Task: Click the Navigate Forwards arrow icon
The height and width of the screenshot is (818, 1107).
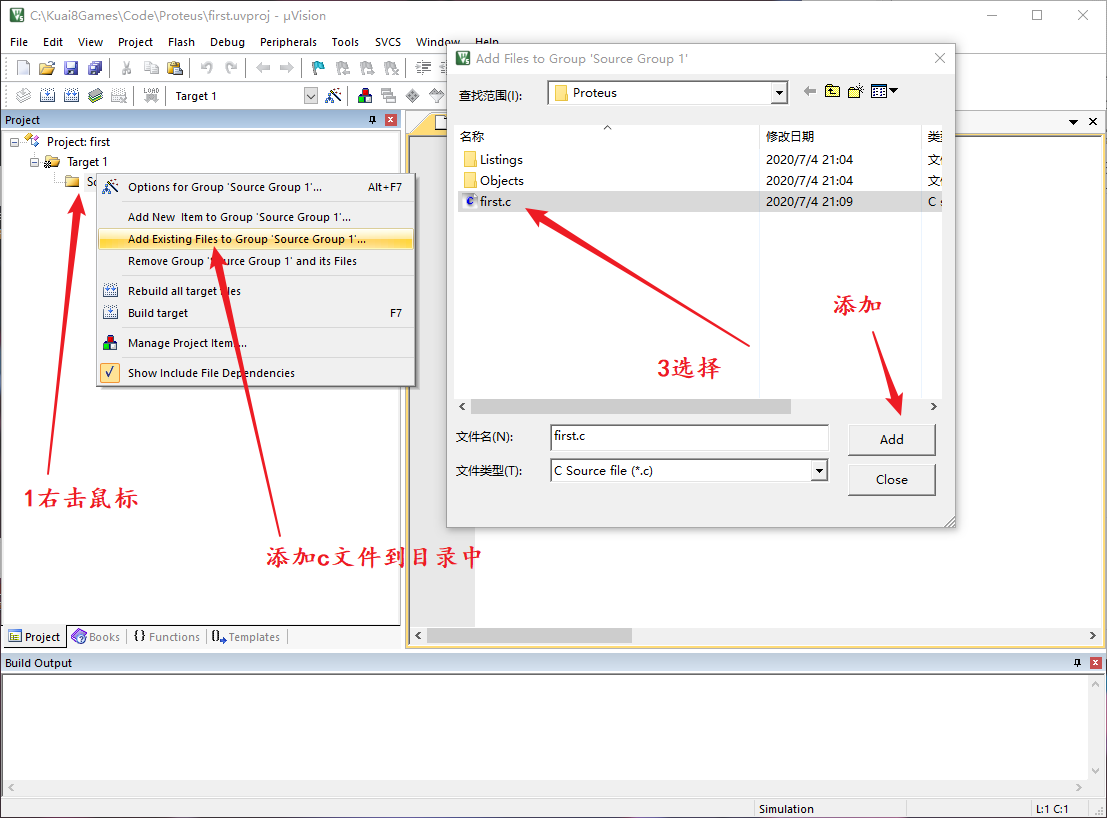Action: coord(286,68)
